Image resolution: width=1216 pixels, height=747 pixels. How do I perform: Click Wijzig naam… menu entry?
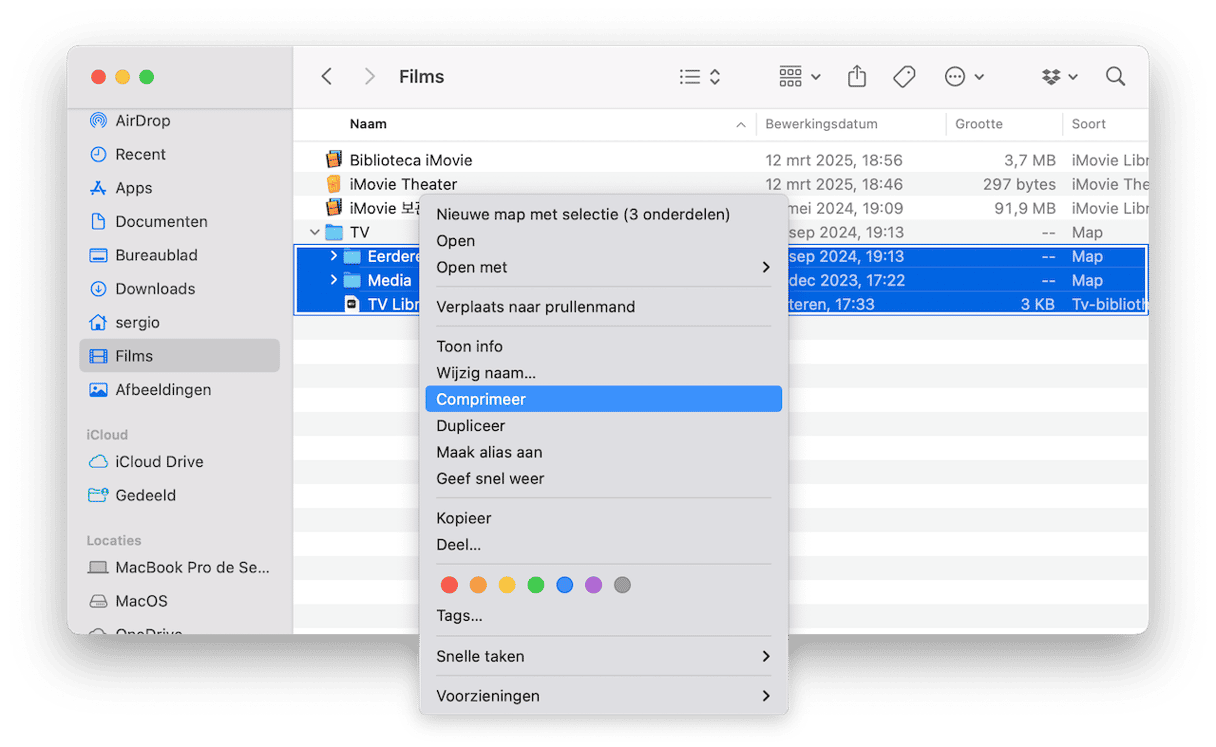pos(486,373)
